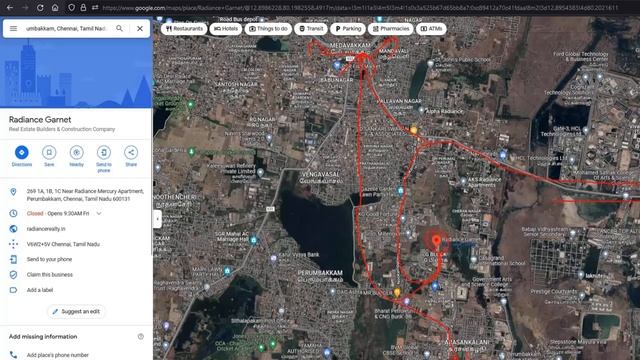
Task: Show Things to do on map
Action: click(x=268, y=29)
